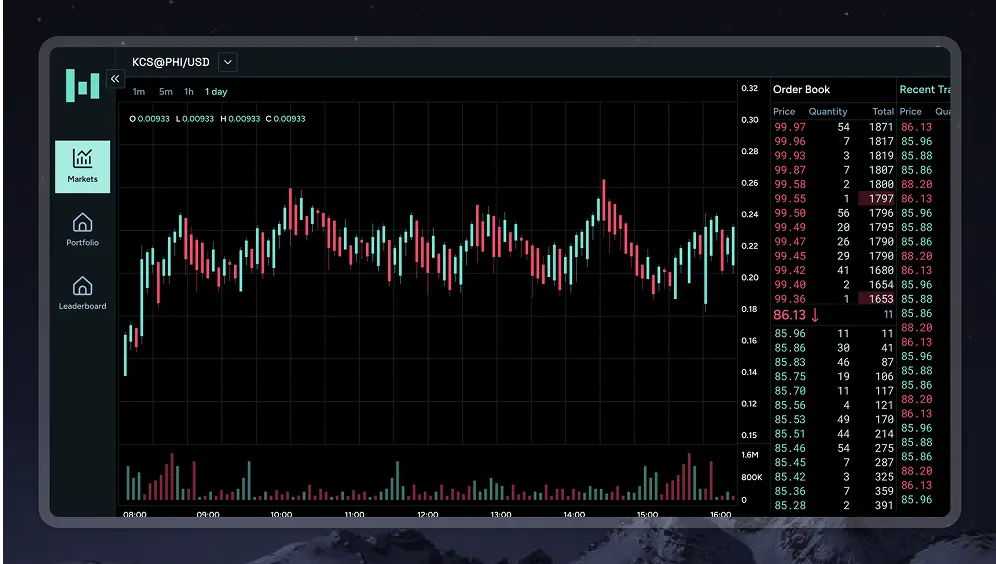
Task: Select the 99.45 ask price row
Action: 833,256
